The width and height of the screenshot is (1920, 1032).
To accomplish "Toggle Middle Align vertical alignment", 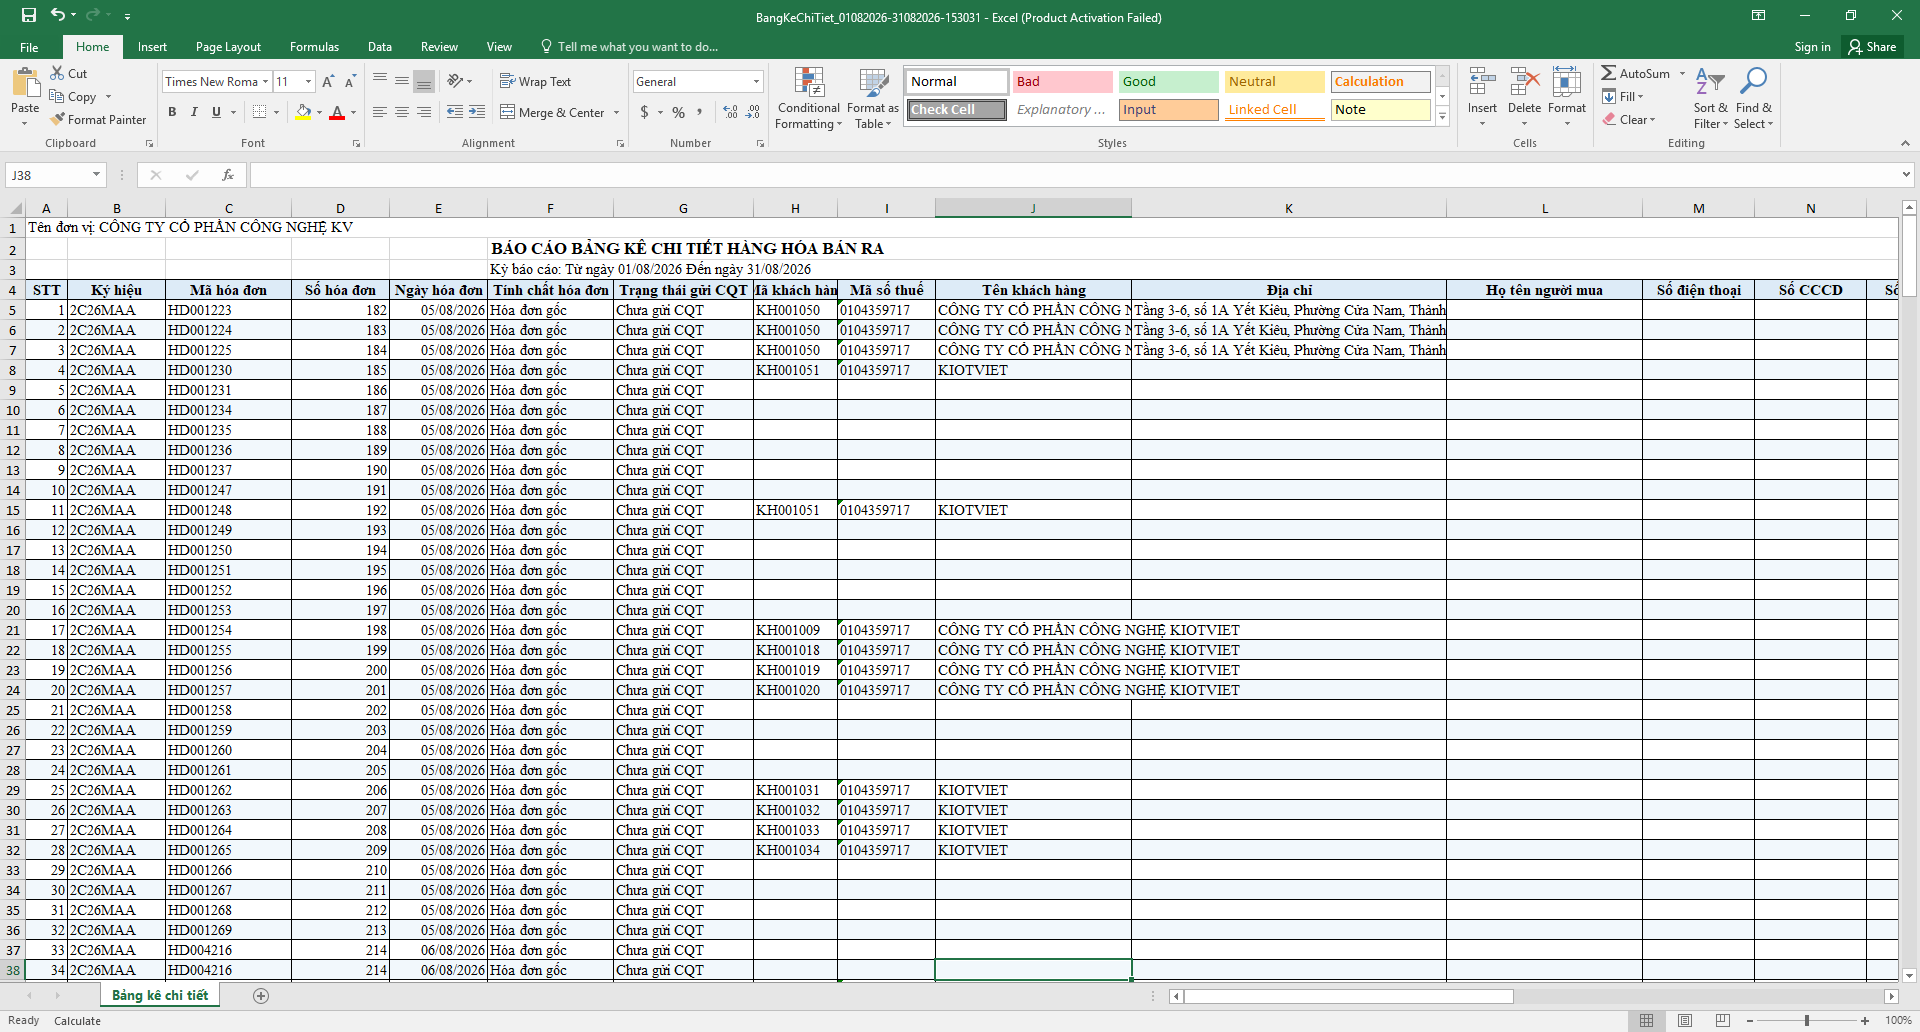I will point(402,82).
